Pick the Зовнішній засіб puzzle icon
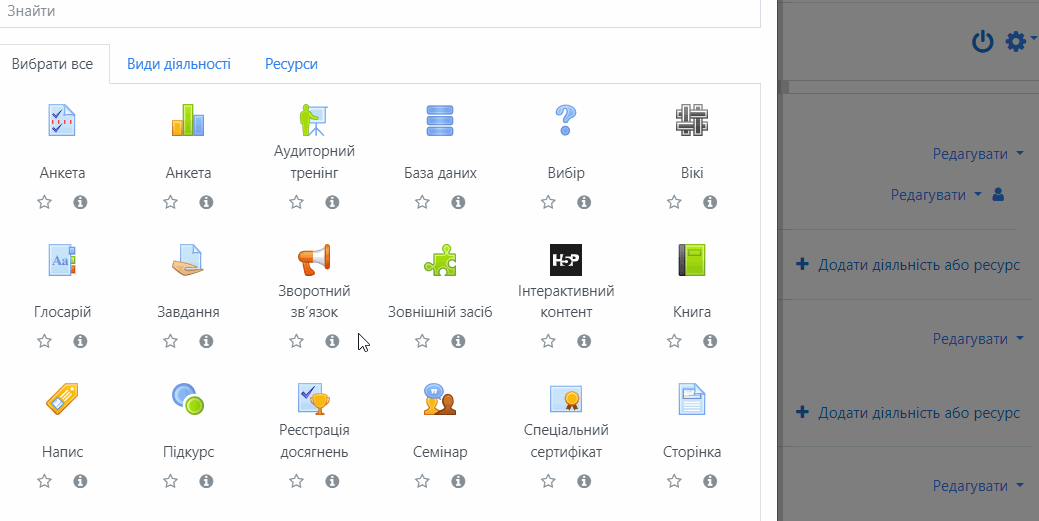This screenshot has height=521, width=1039. point(440,260)
